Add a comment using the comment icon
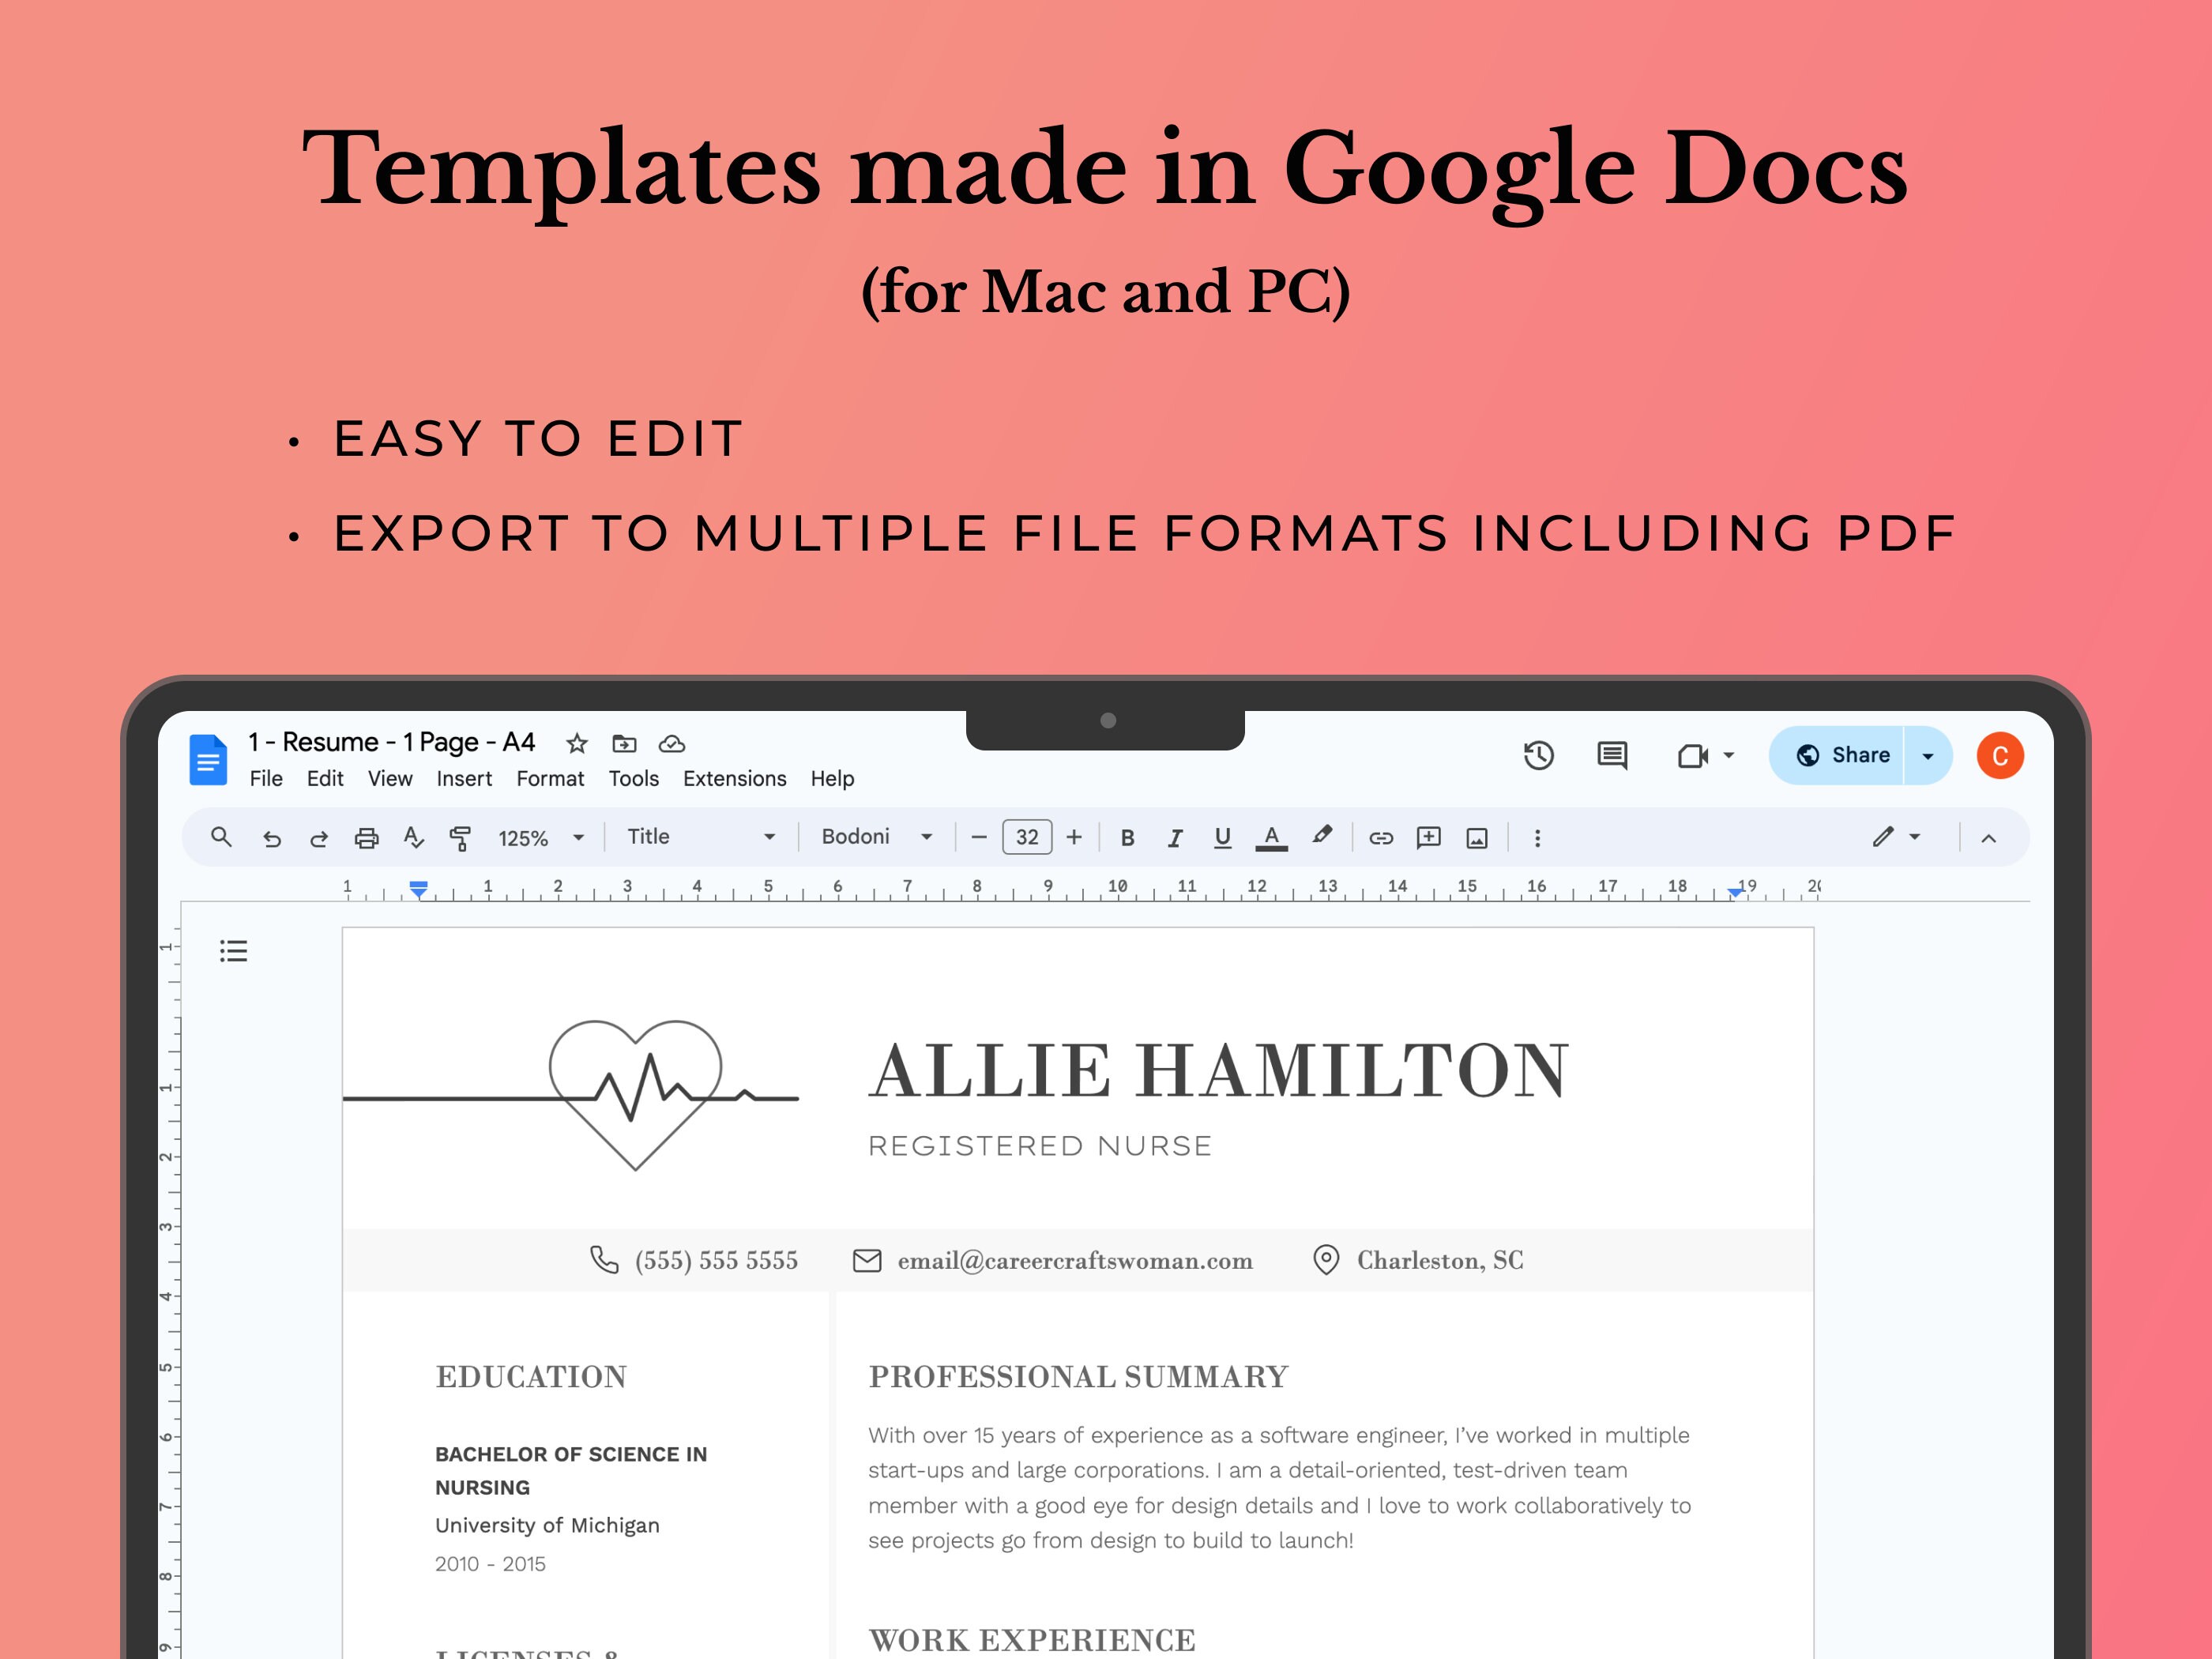2212x1659 pixels. click(1429, 837)
